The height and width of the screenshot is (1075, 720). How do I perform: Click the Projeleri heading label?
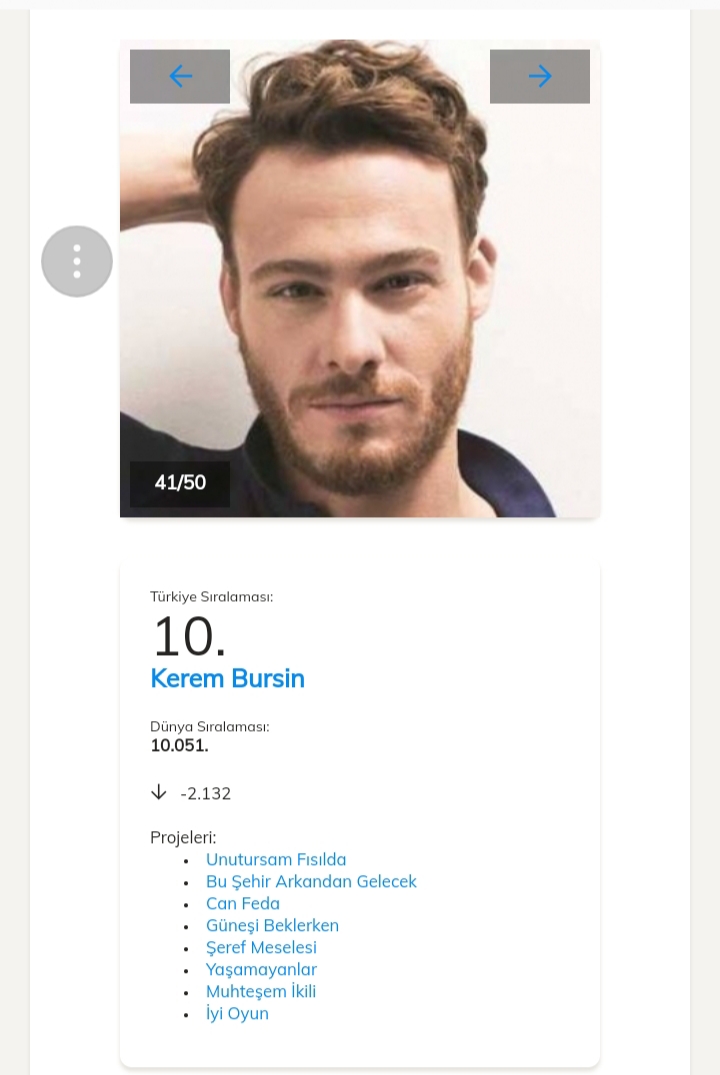coord(183,838)
